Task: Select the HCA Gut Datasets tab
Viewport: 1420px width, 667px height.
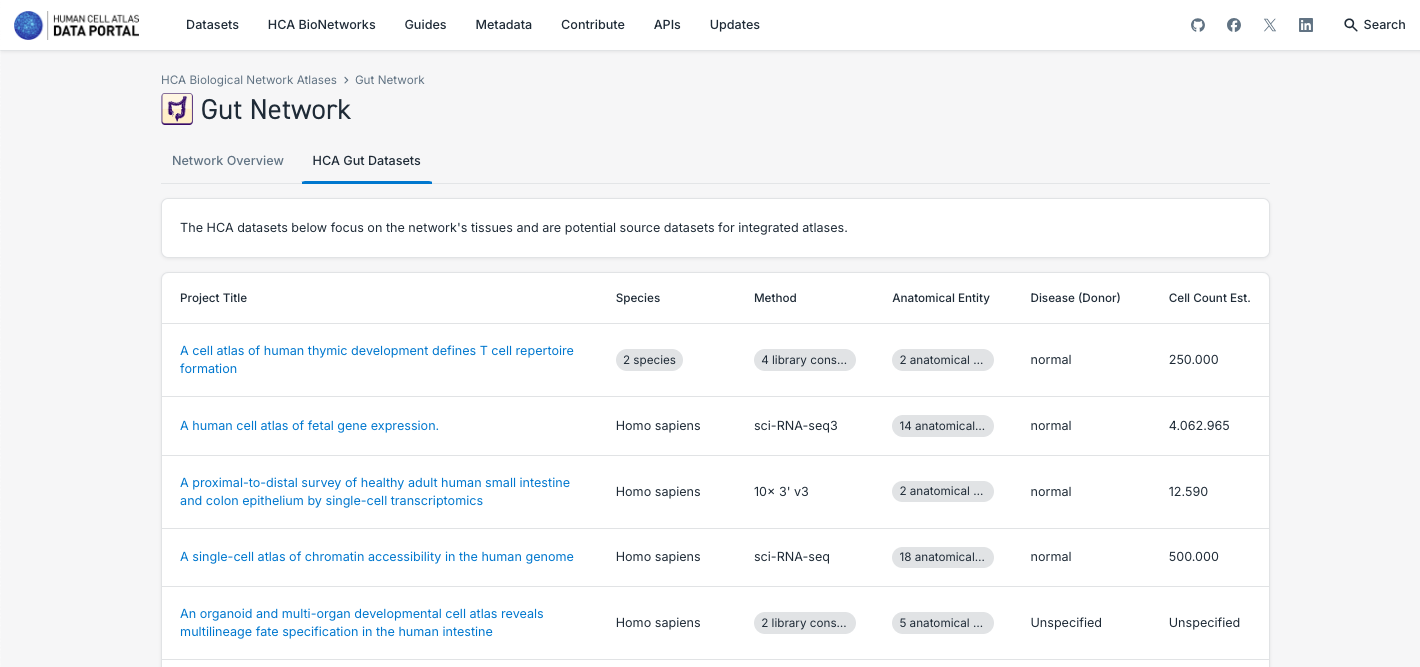Action: pyautogui.click(x=366, y=161)
